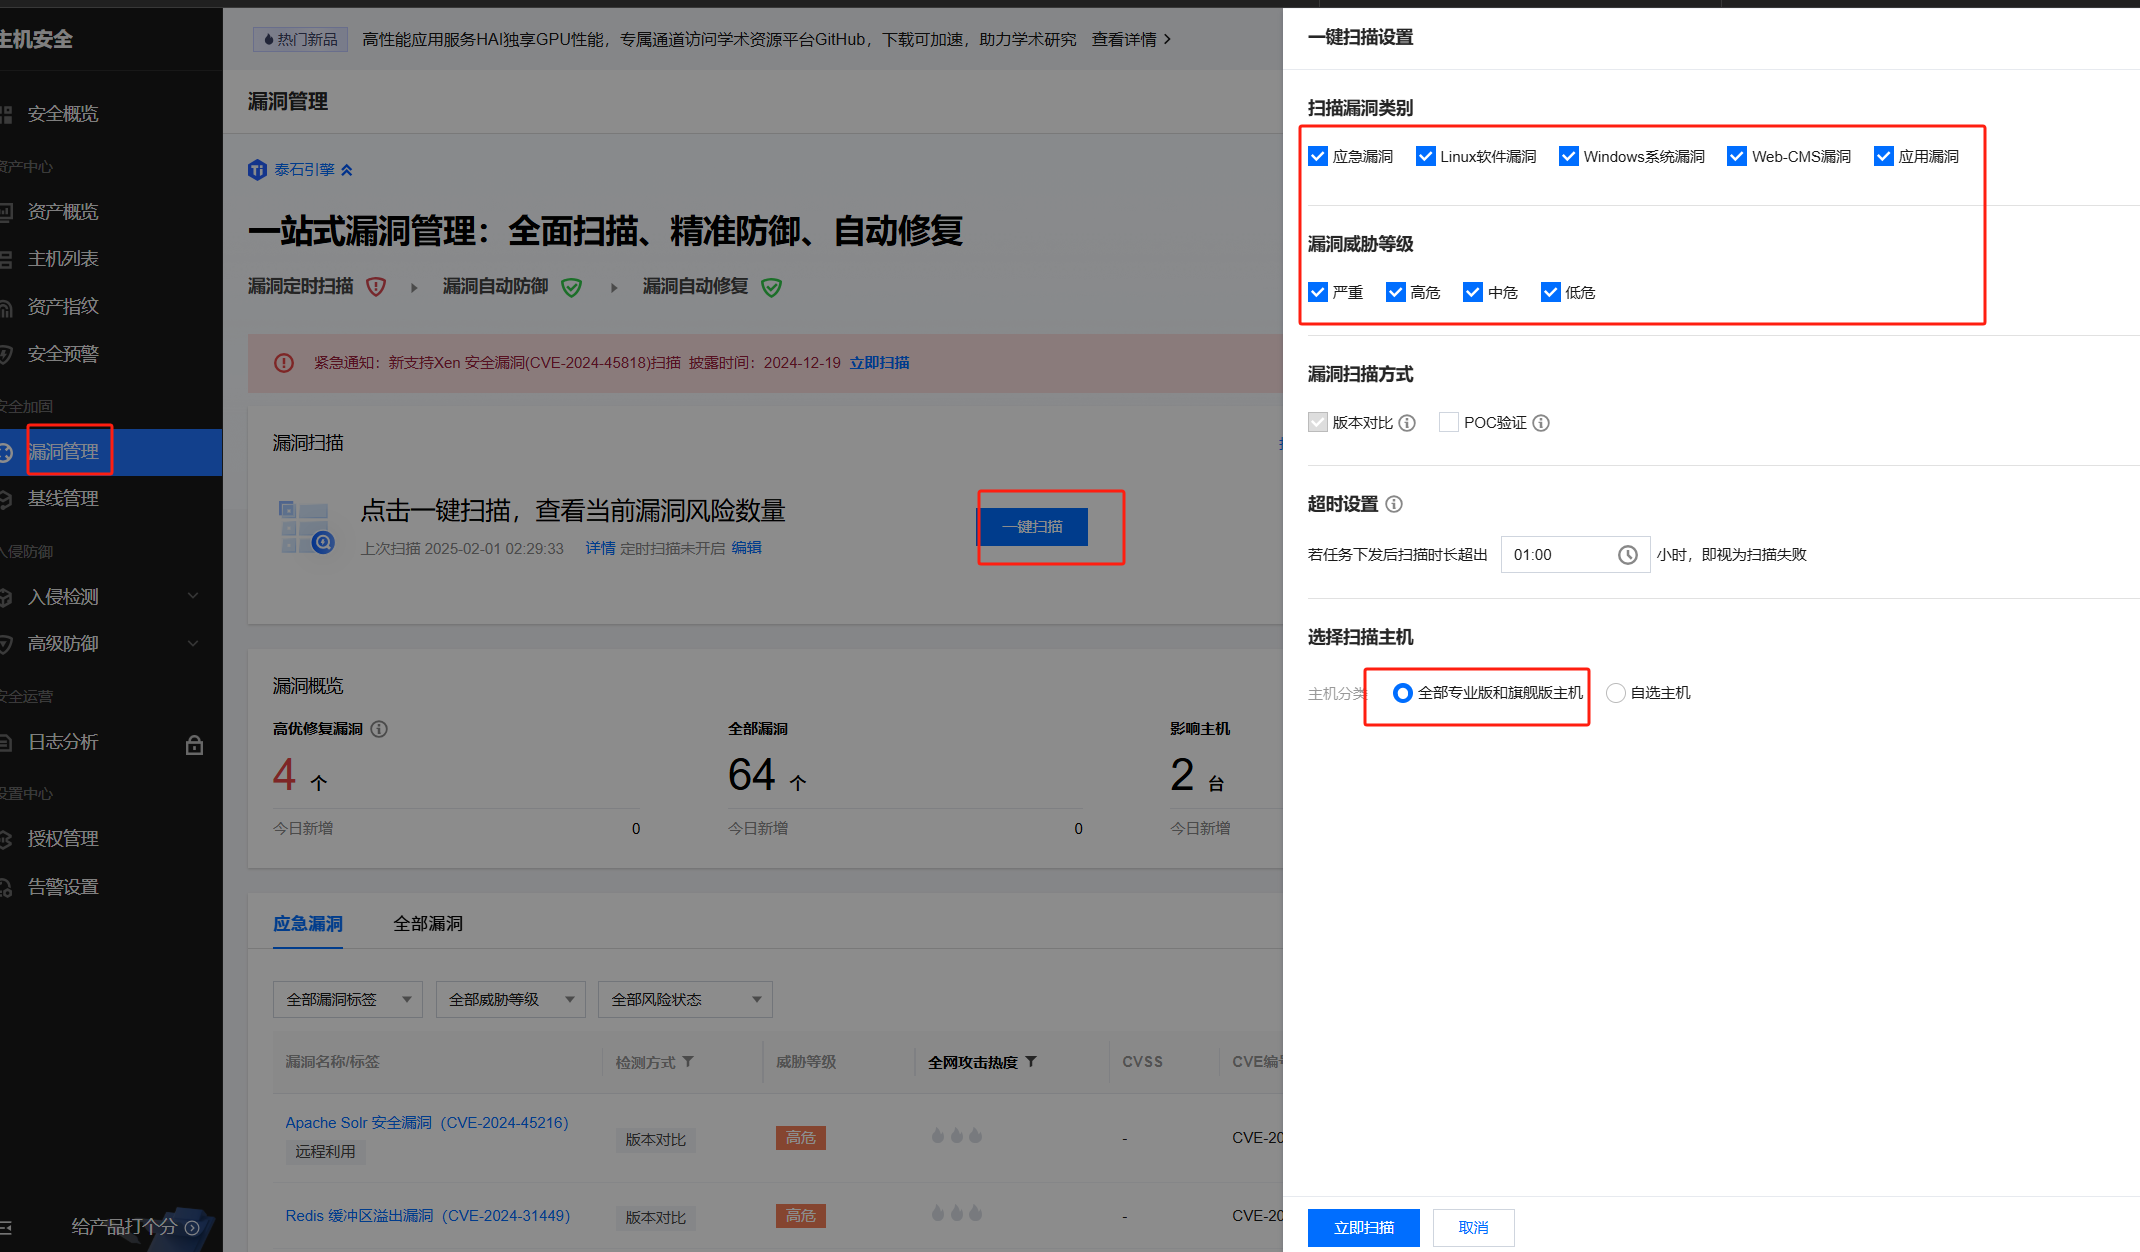This screenshot has height=1252, width=2140.
Task: Click the 全网攻击热度 filter funnel icon
Action: click(x=1031, y=1062)
